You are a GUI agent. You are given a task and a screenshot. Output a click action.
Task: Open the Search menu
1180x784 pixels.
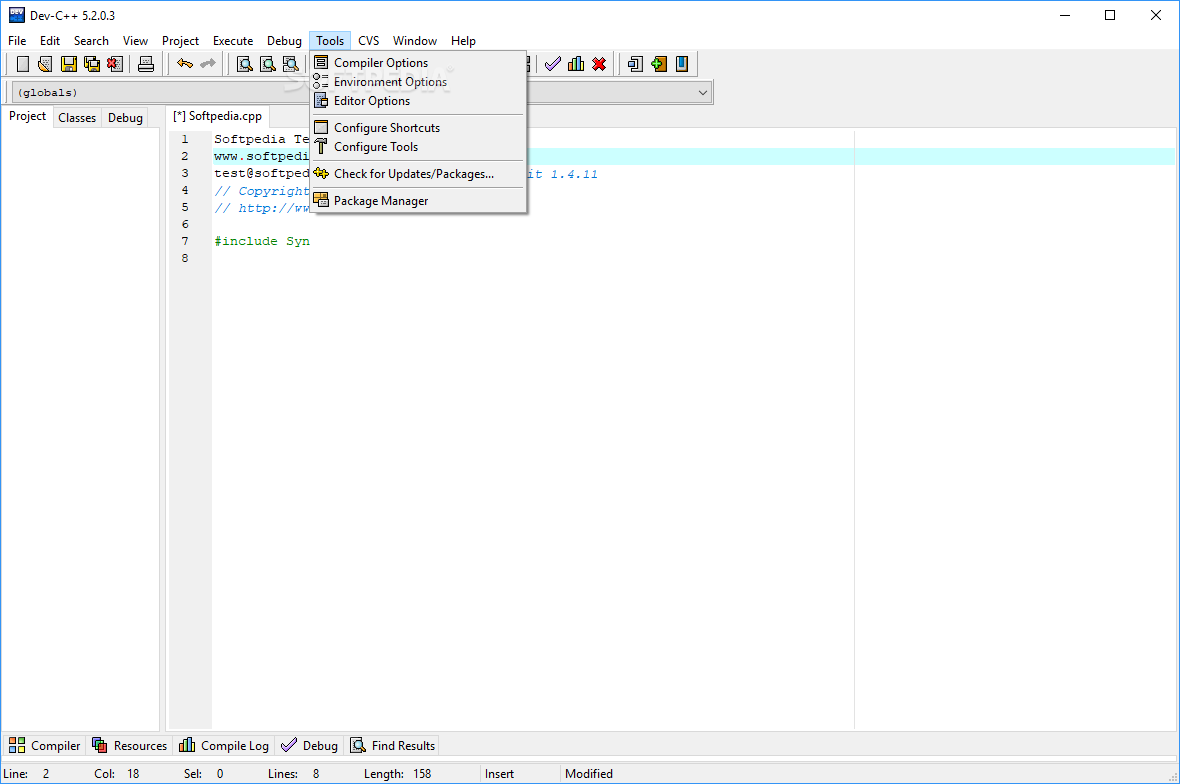tap(91, 41)
